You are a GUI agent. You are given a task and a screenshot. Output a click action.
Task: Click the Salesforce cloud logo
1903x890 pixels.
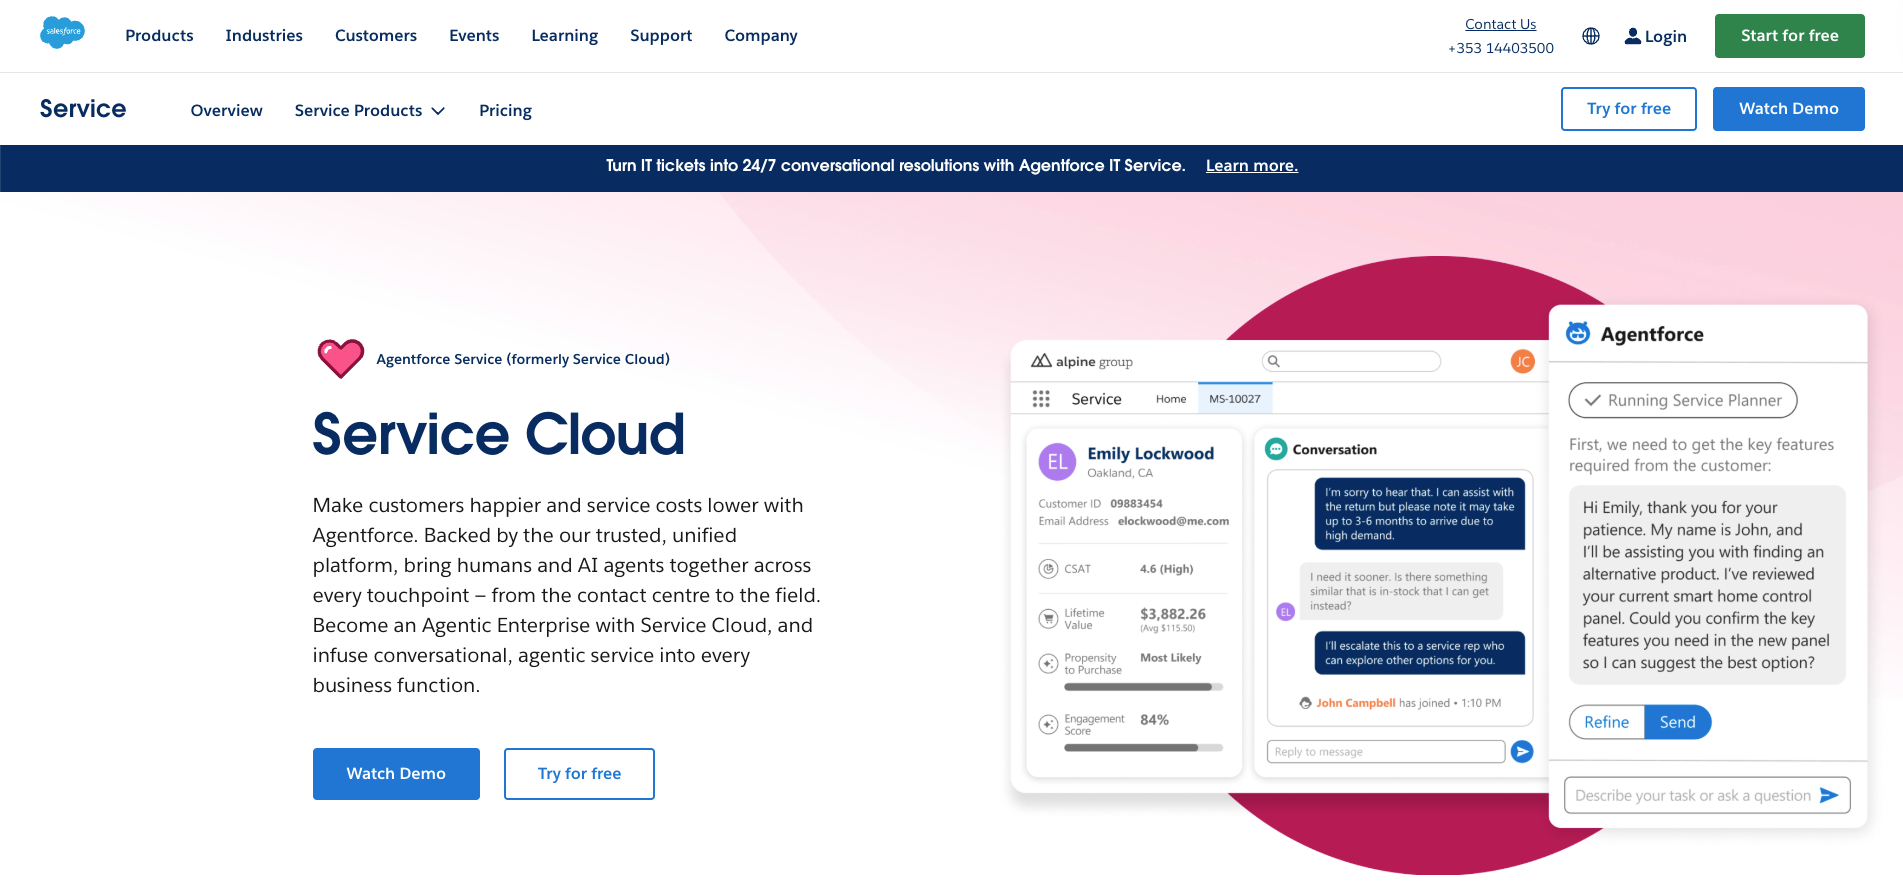tap(62, 33)
